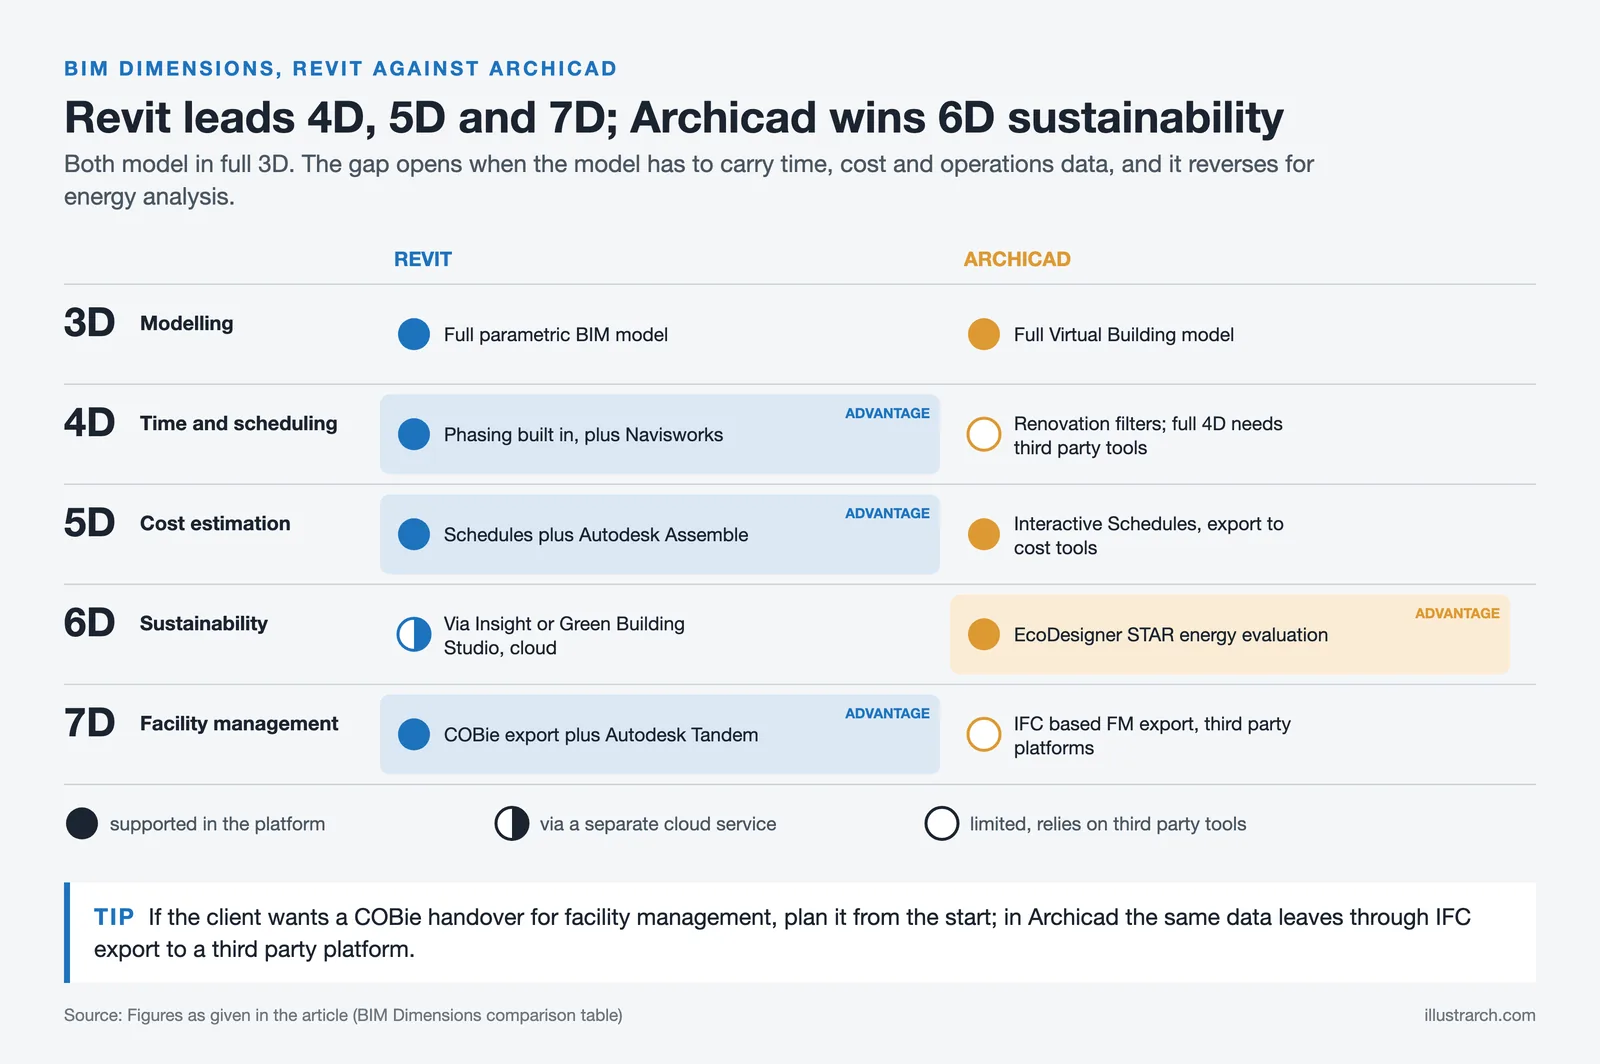Click the hollow legend circle for limited support
The image size is (1600, 1064).
[x=942, y=824]
